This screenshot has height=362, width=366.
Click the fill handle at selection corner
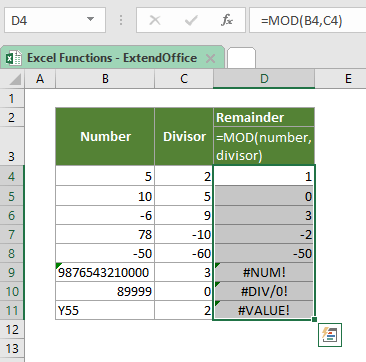(x=314, y=320)
